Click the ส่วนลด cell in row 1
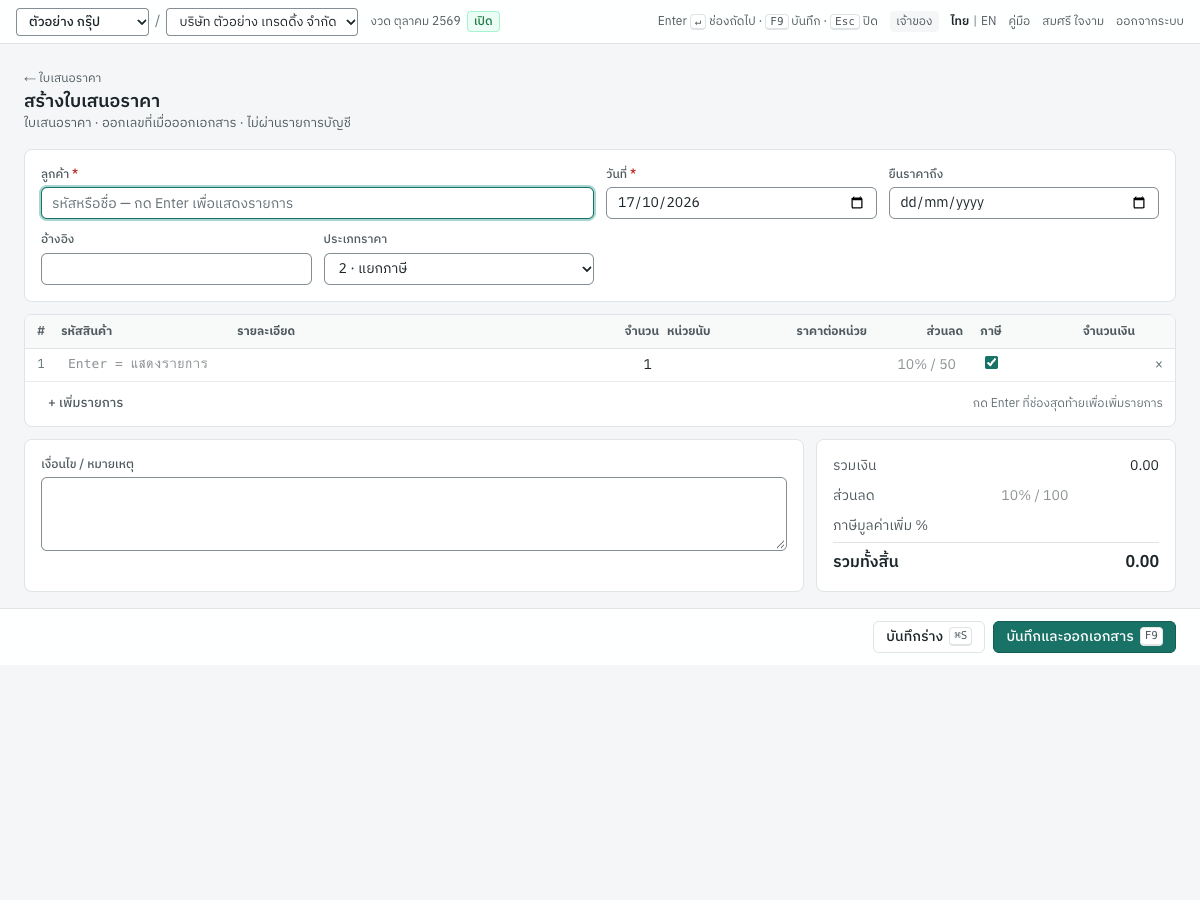Screen dimensions: 1200x900 919,364
